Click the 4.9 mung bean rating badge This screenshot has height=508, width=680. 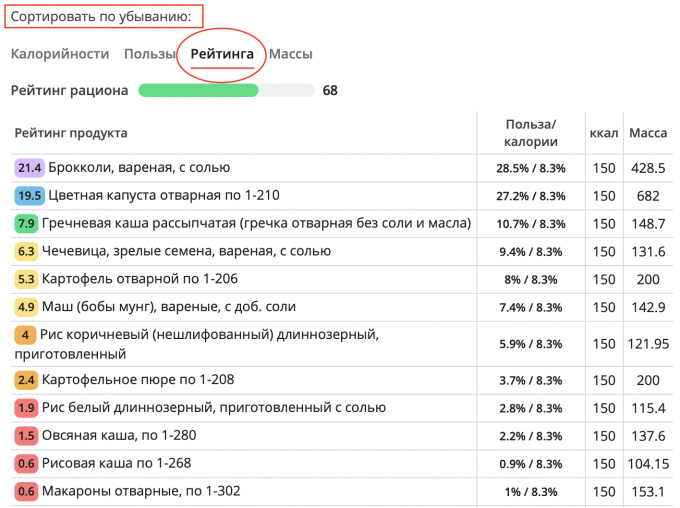tap(27, 307)
